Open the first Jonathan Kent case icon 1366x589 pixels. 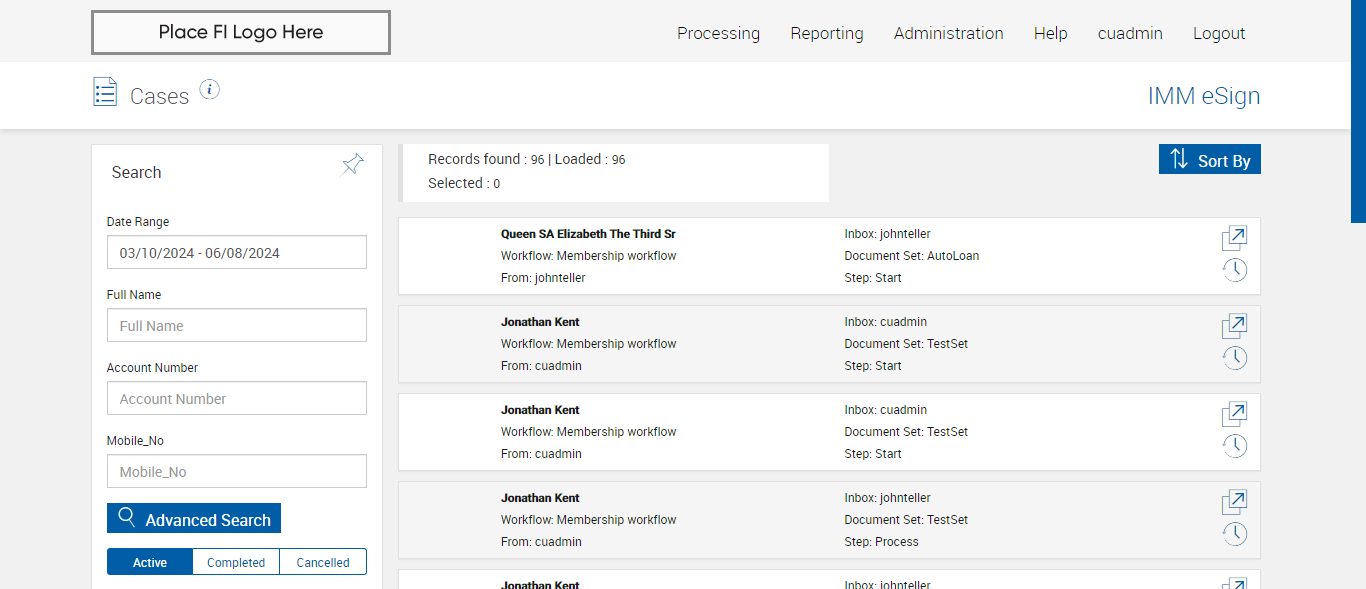click(1234, 327)
